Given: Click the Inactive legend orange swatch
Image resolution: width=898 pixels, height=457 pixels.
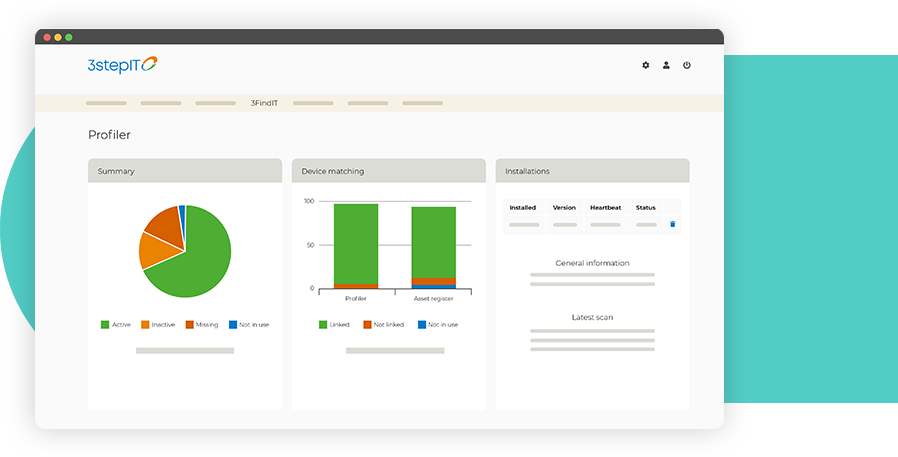Looking at the screenshot, I should pyautogui.click(x=145, y=325).
